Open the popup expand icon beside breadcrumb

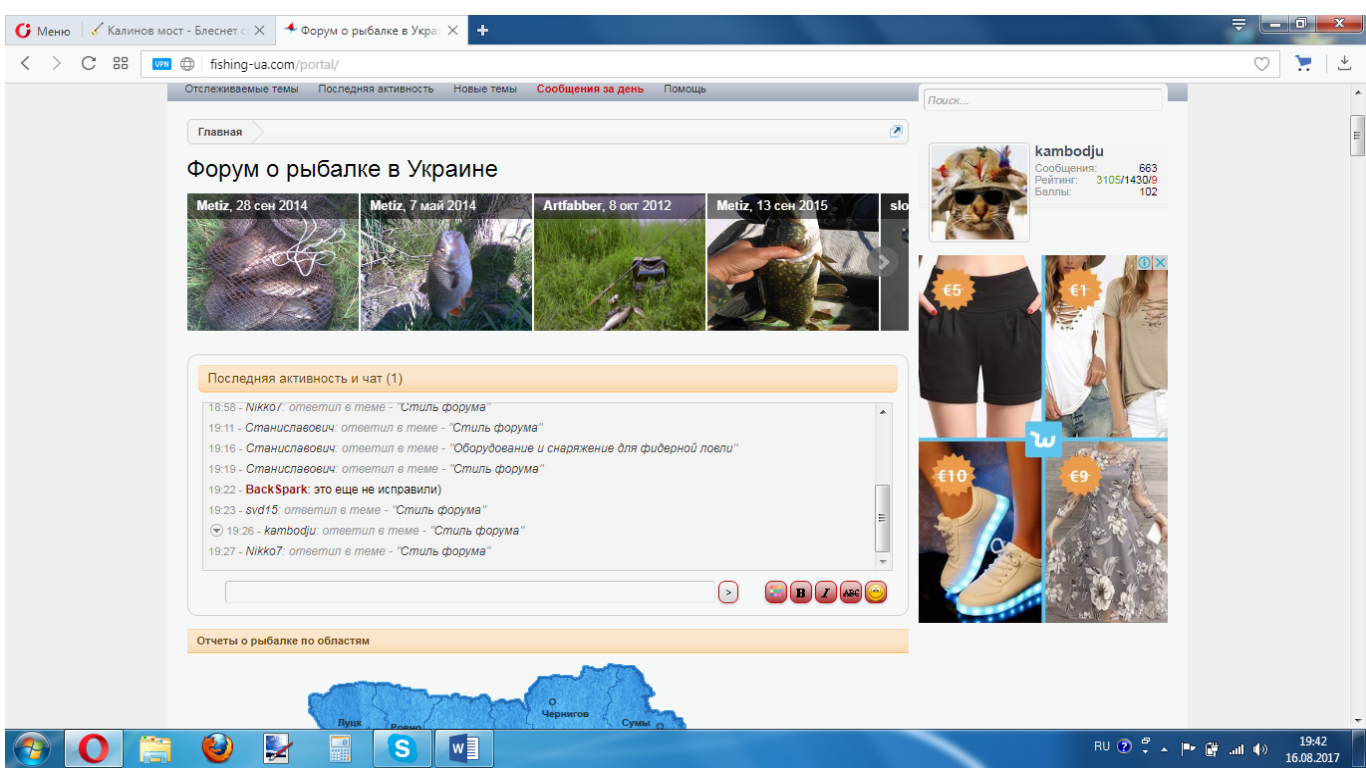896,132
